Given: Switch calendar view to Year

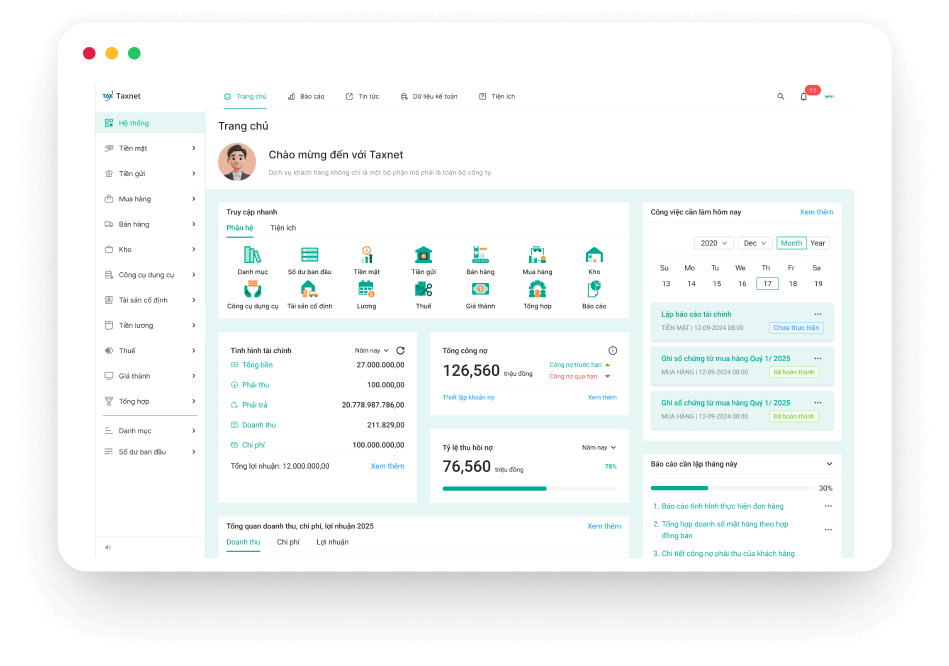Looking at the screenshot, I should click(818, 243).
